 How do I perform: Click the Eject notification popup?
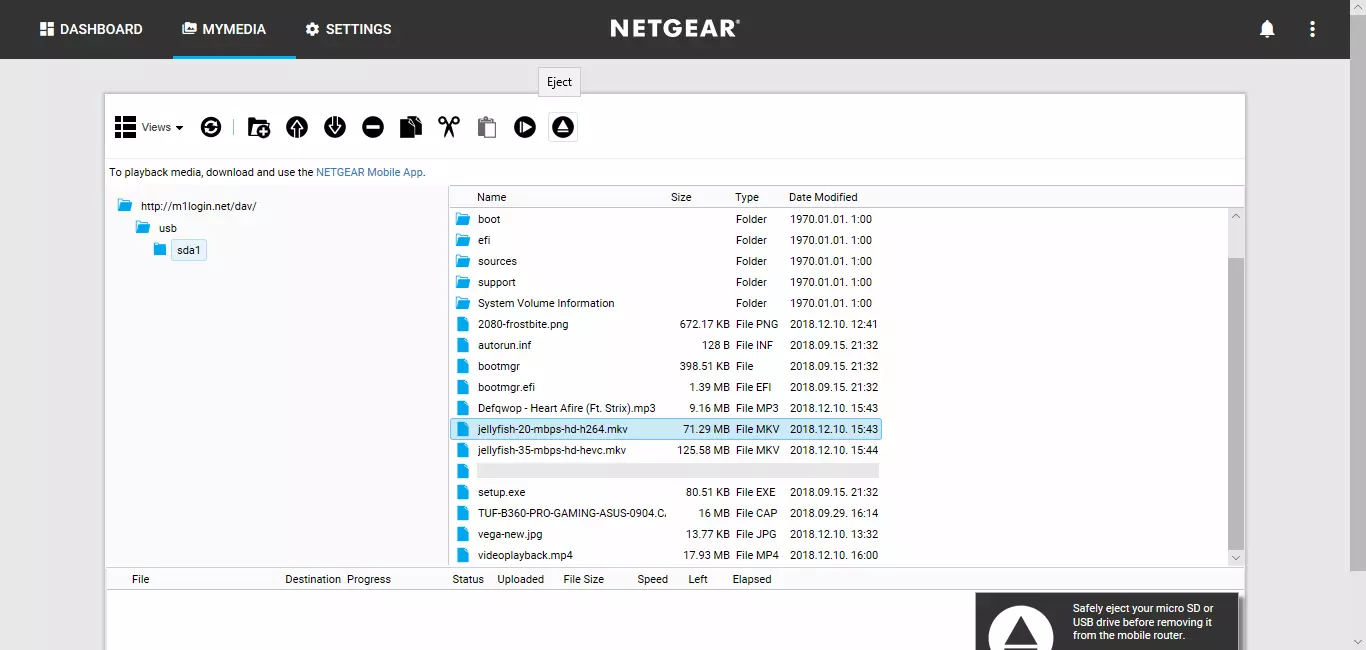(x=1106, y=621)
